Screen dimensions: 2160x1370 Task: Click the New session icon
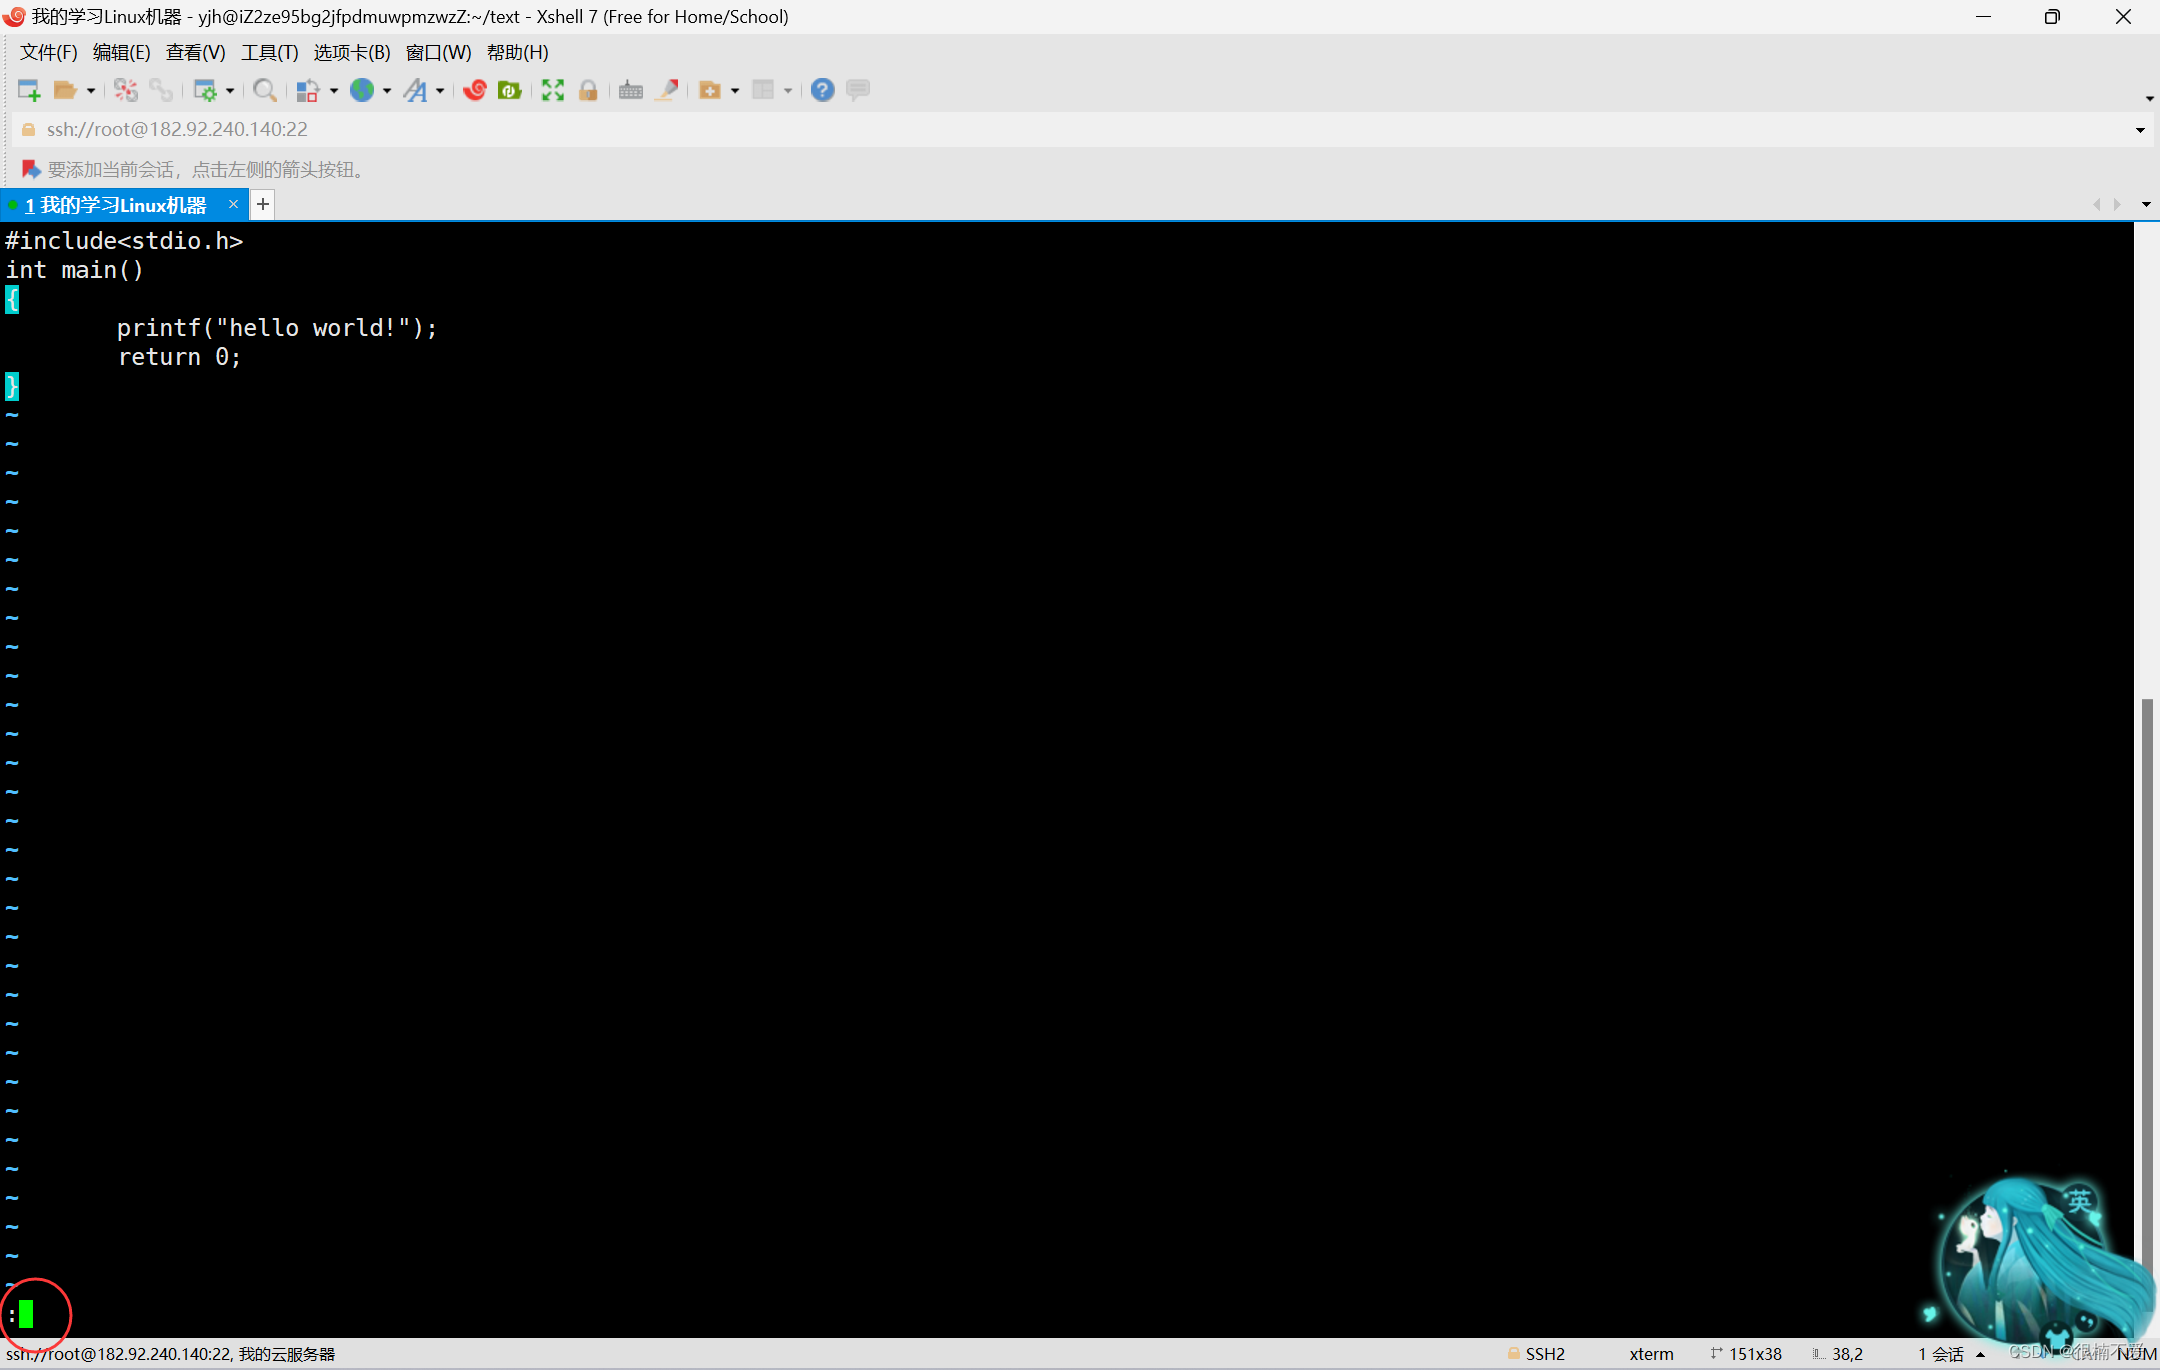[29, 91]
